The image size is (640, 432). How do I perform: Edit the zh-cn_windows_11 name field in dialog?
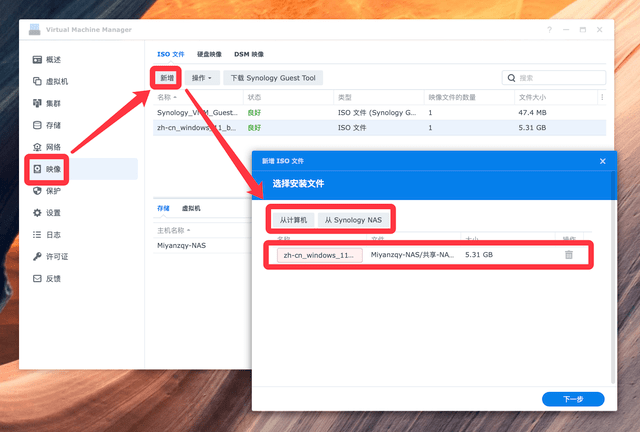coord(320,255)
